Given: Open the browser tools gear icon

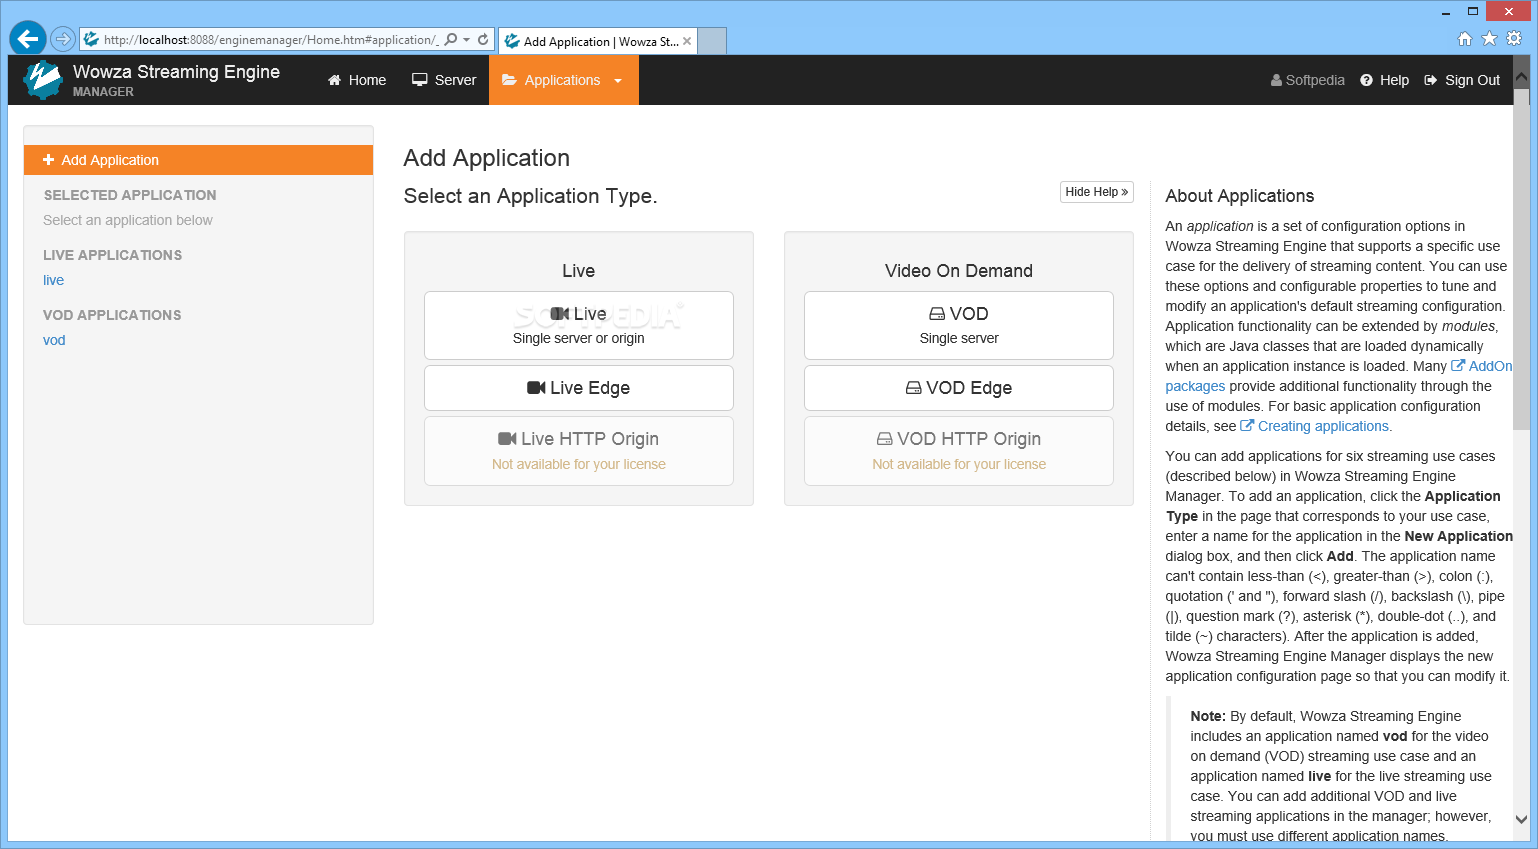Looking at the screenshot, I should pyautogui.click(x=1514, y=39).
